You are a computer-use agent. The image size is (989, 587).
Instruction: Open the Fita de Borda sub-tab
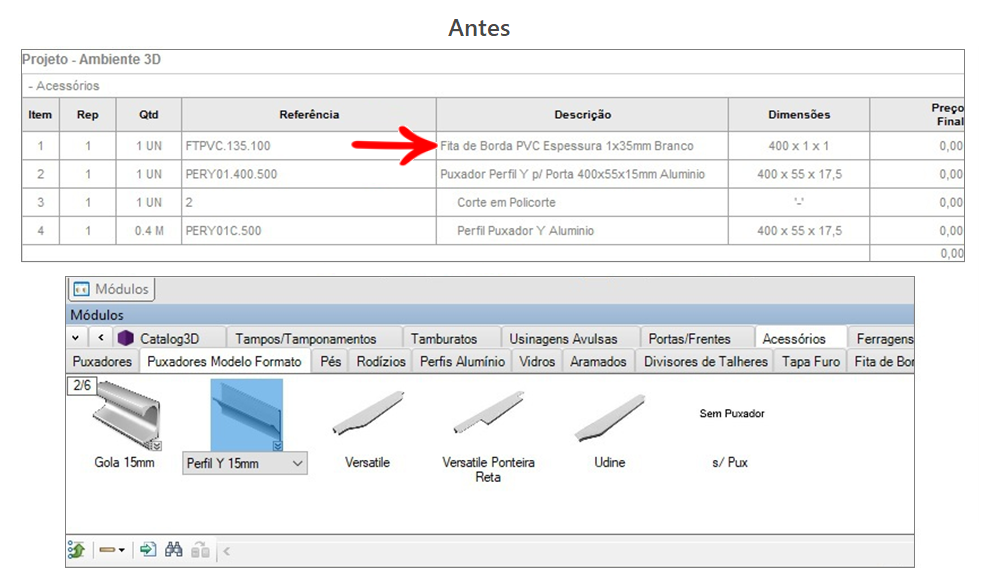[x=884, y=362]
